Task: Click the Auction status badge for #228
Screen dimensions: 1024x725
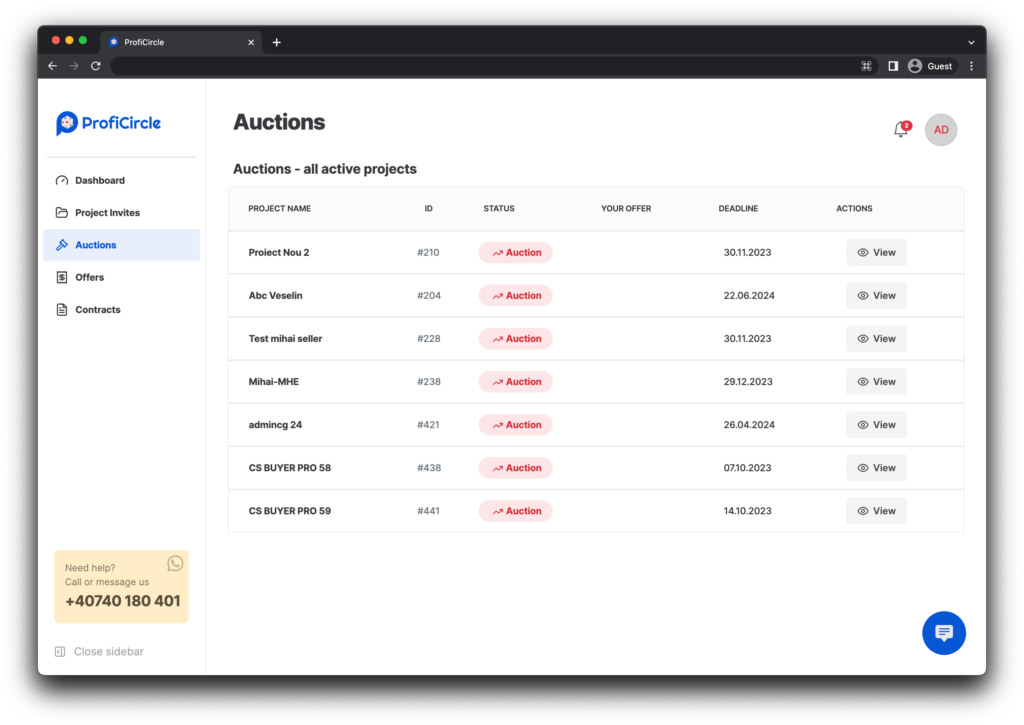Action: pyautogui.click(x=516, y=338)
